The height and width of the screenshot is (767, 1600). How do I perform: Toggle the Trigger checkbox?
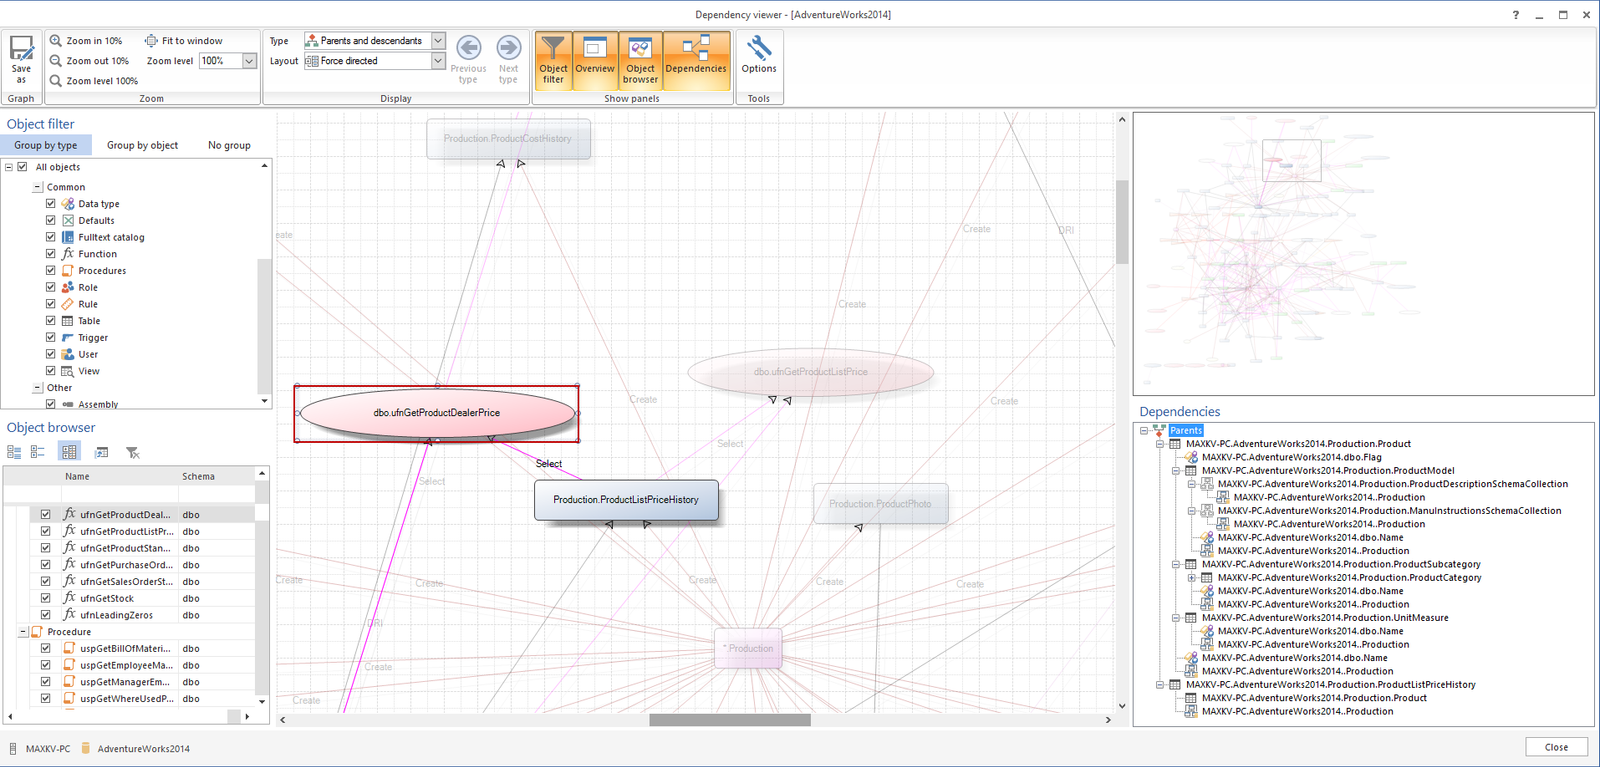51,337
